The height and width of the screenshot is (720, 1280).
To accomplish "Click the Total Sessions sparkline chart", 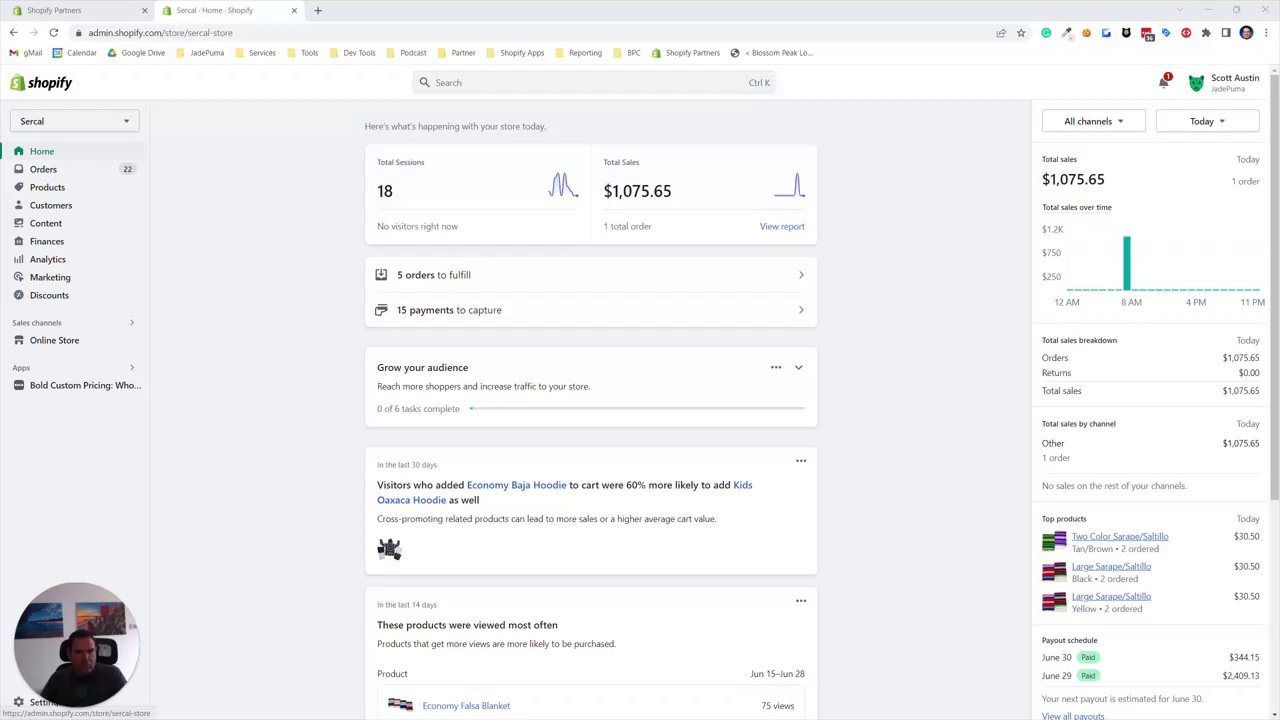I will tap(563, 185).
